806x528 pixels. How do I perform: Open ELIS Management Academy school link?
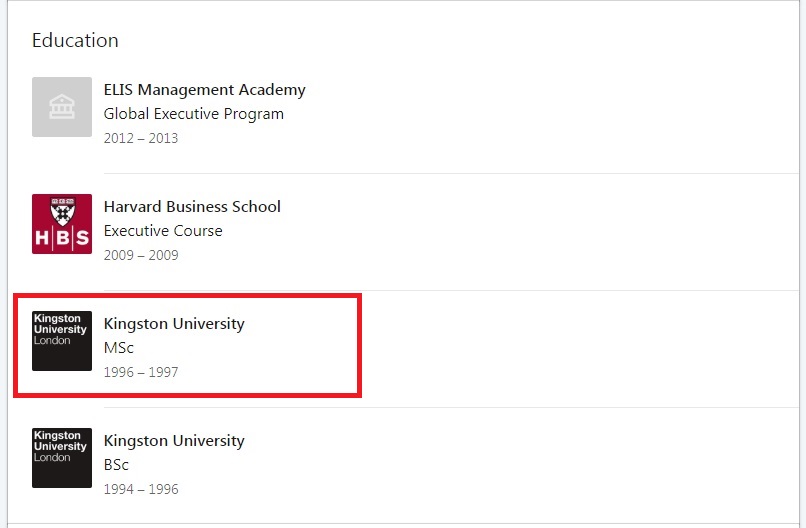tap(205, 90)
